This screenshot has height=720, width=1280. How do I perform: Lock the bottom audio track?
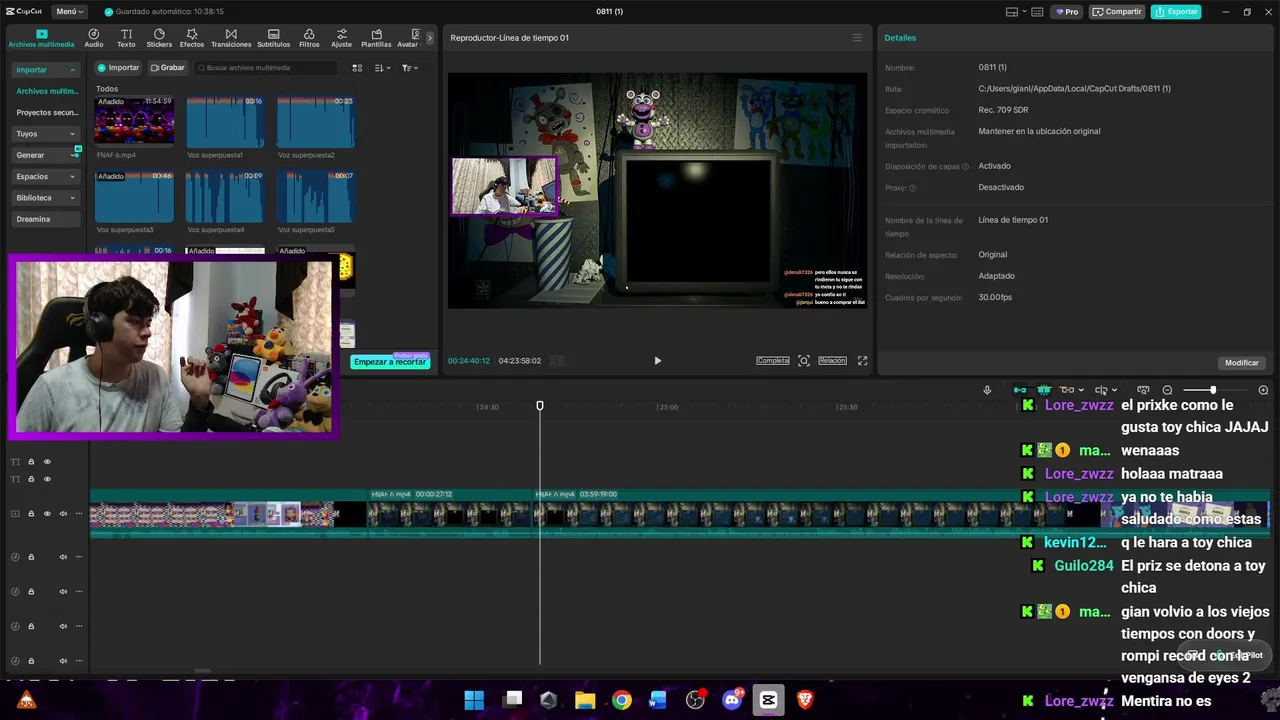pyautogui.click(x=31, y=661)
